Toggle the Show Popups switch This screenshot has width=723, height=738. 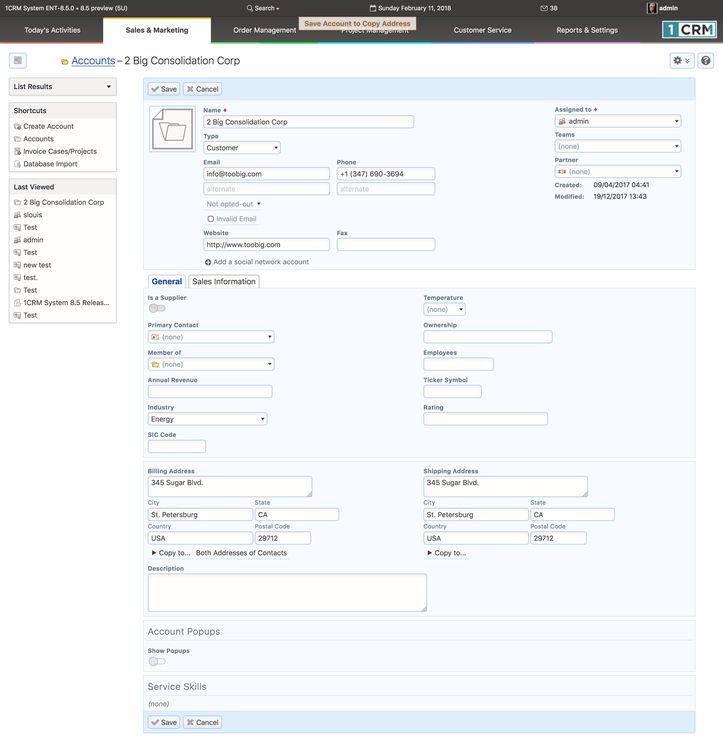157,661
